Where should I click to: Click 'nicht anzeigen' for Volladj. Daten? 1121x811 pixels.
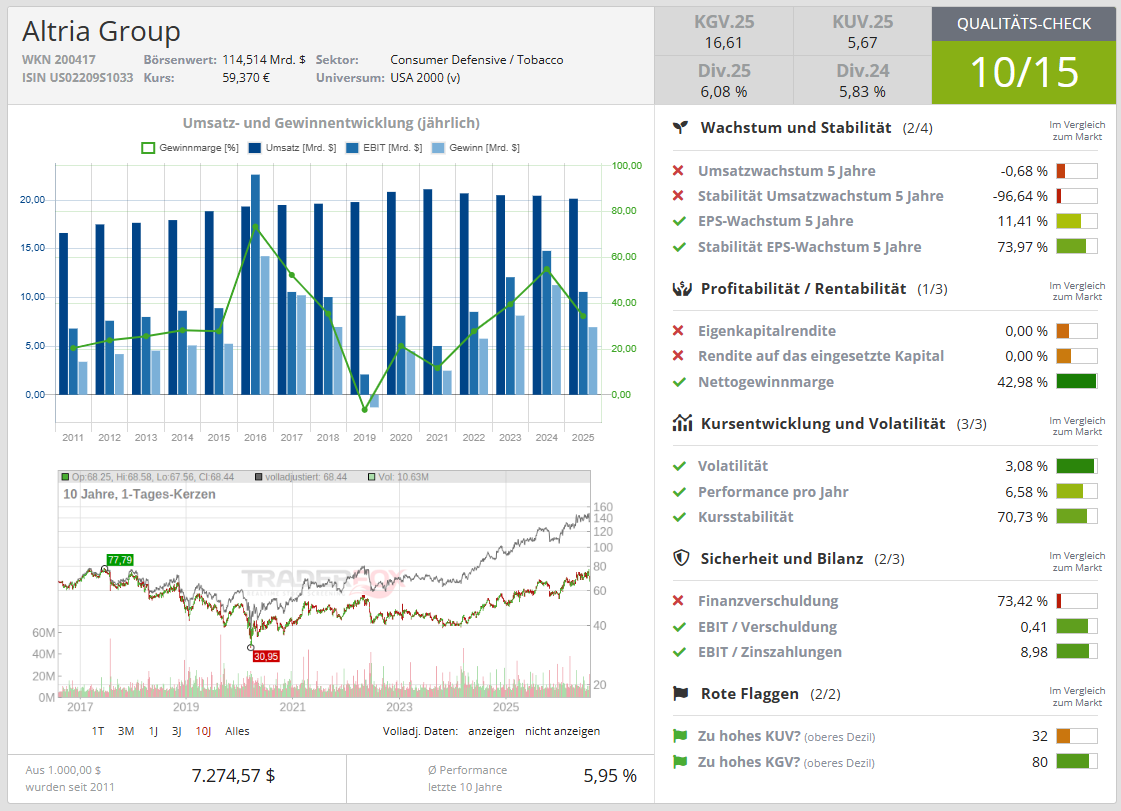pos(563,731)
